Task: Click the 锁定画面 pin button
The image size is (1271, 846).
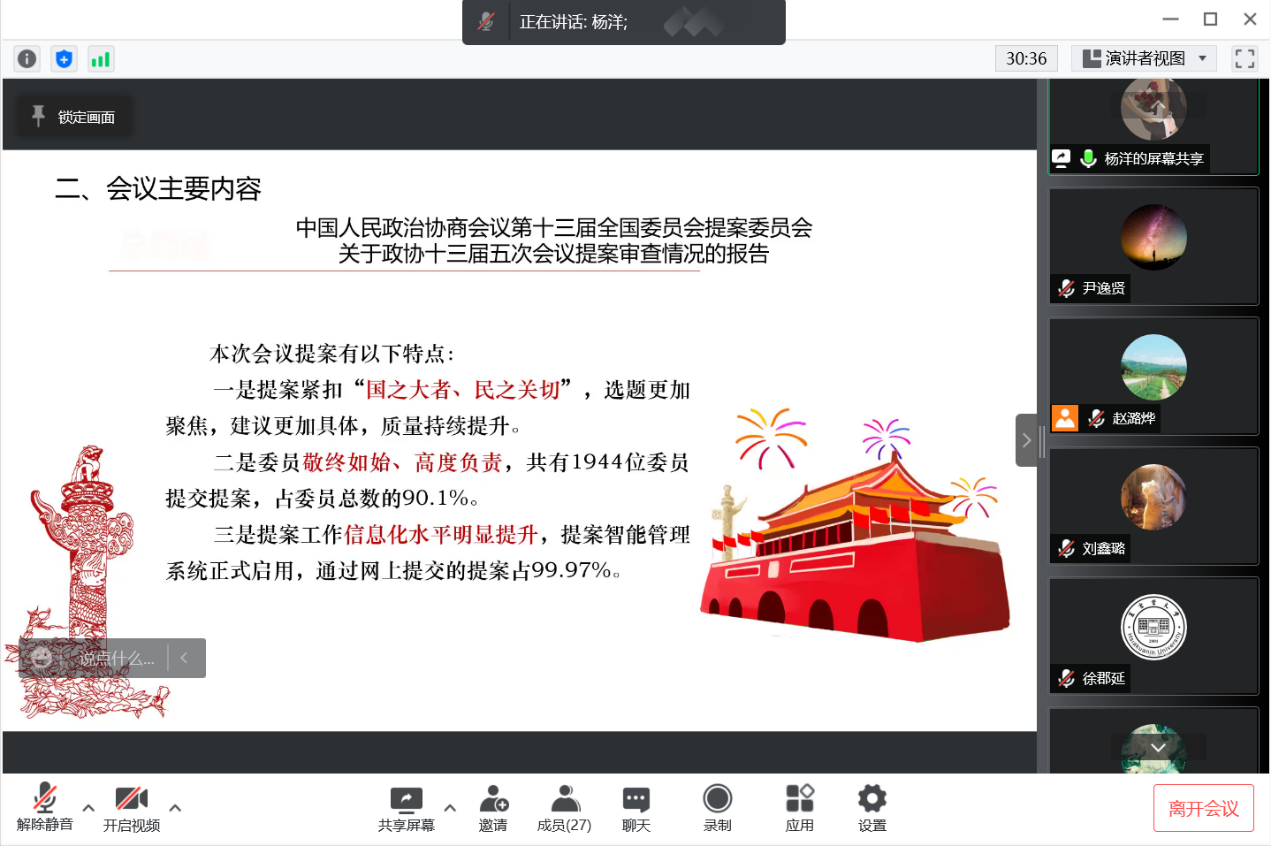Action: [74, 117]
